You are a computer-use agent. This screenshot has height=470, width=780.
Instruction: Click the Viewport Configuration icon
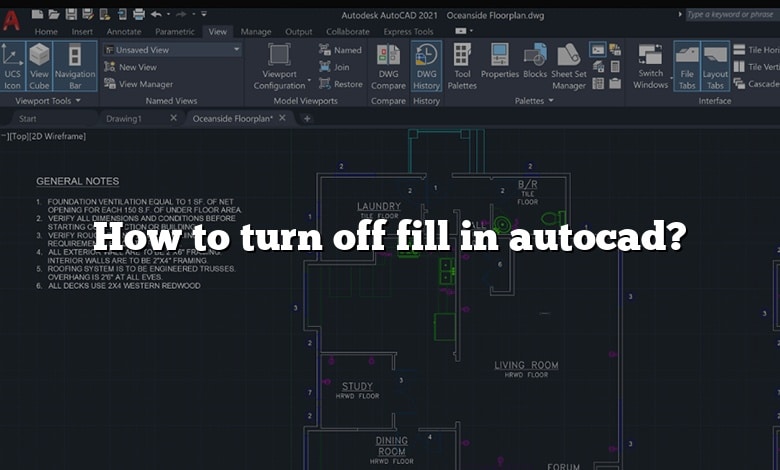point(279,55)
